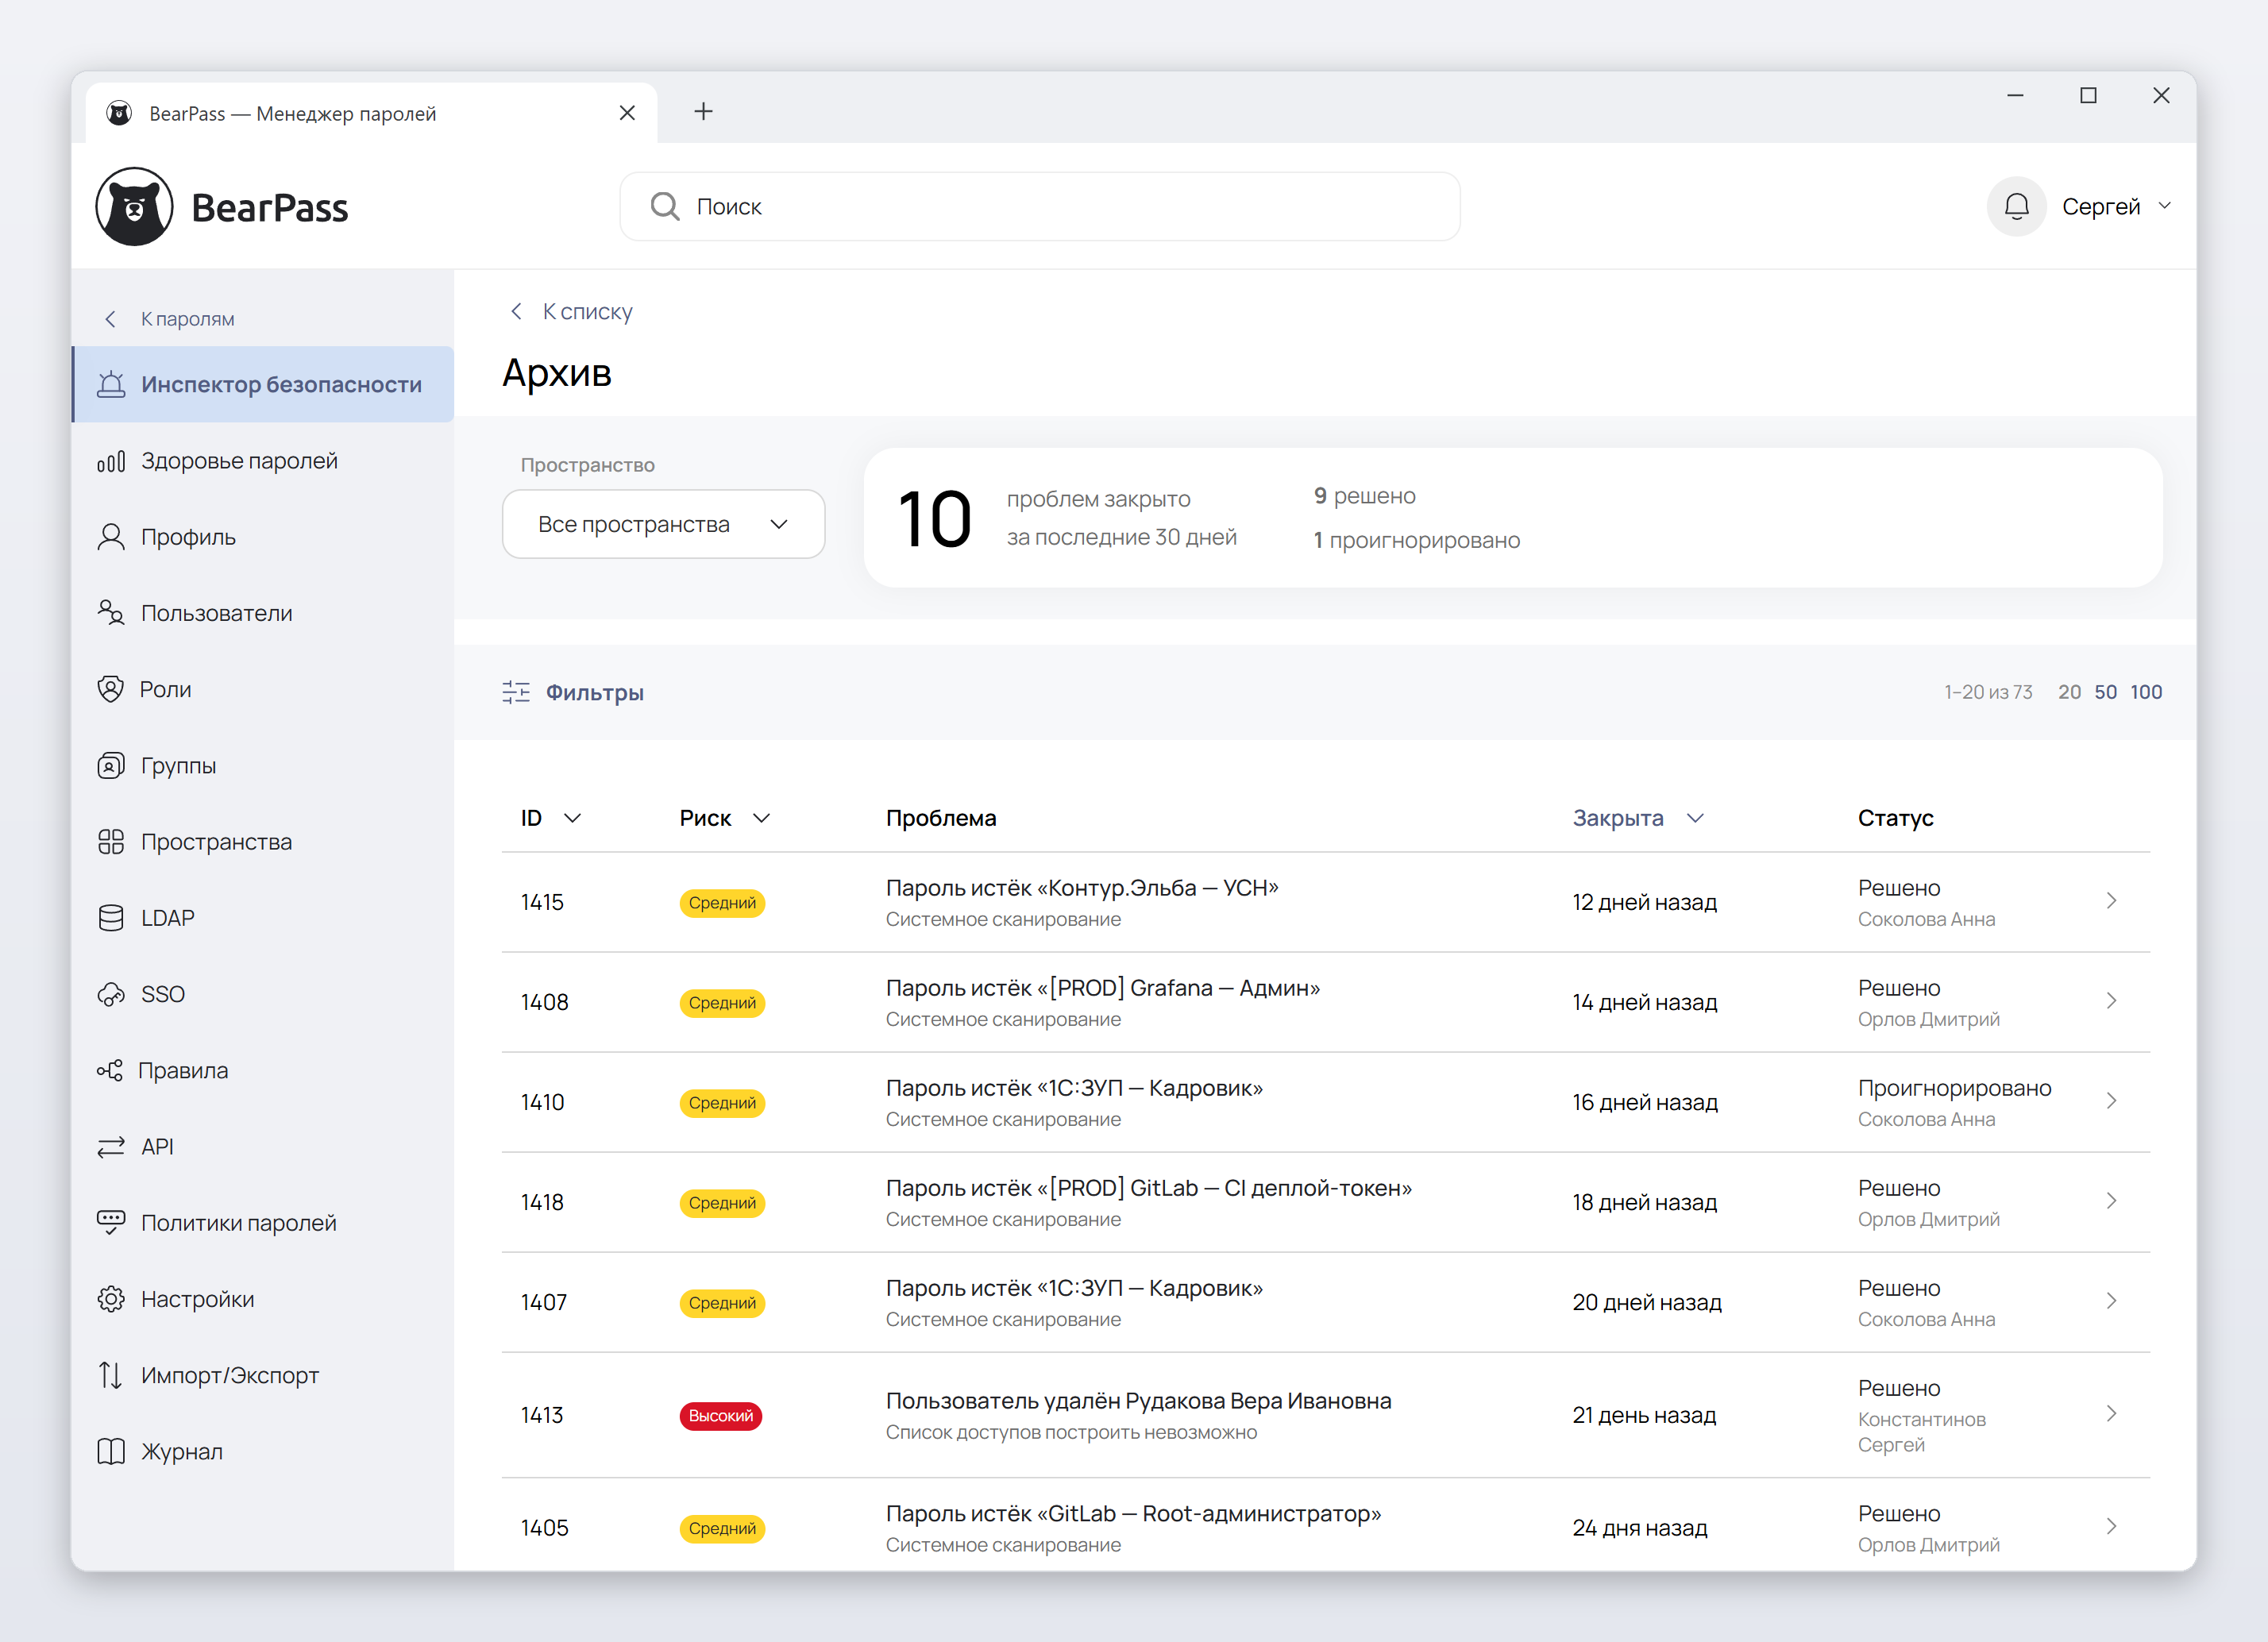Screen dimensions: 2268x1642
Task: Click the Роли shield icon
Action: point(111,689)
